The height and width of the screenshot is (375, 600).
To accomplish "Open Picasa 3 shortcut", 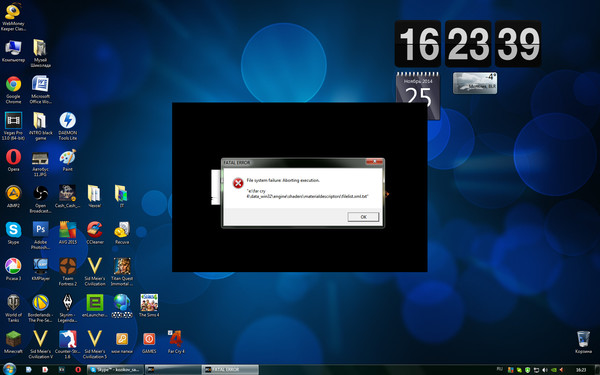I will coord(13,269).
